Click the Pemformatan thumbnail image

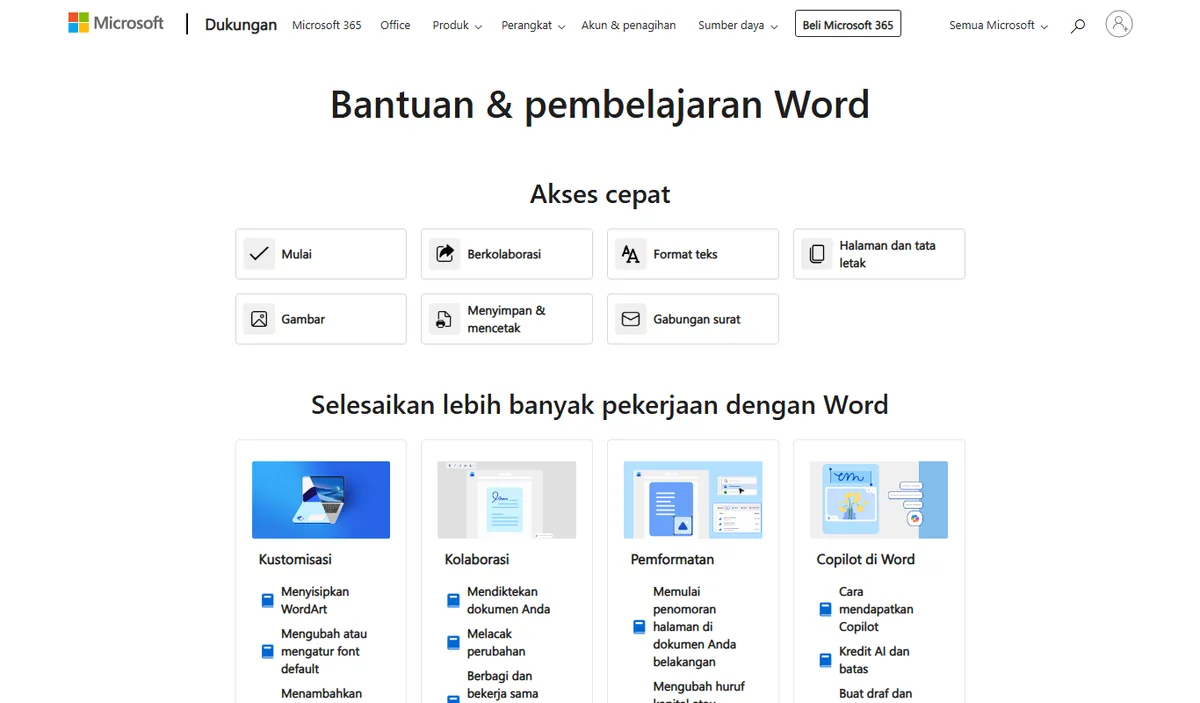(x=693, y=500)
